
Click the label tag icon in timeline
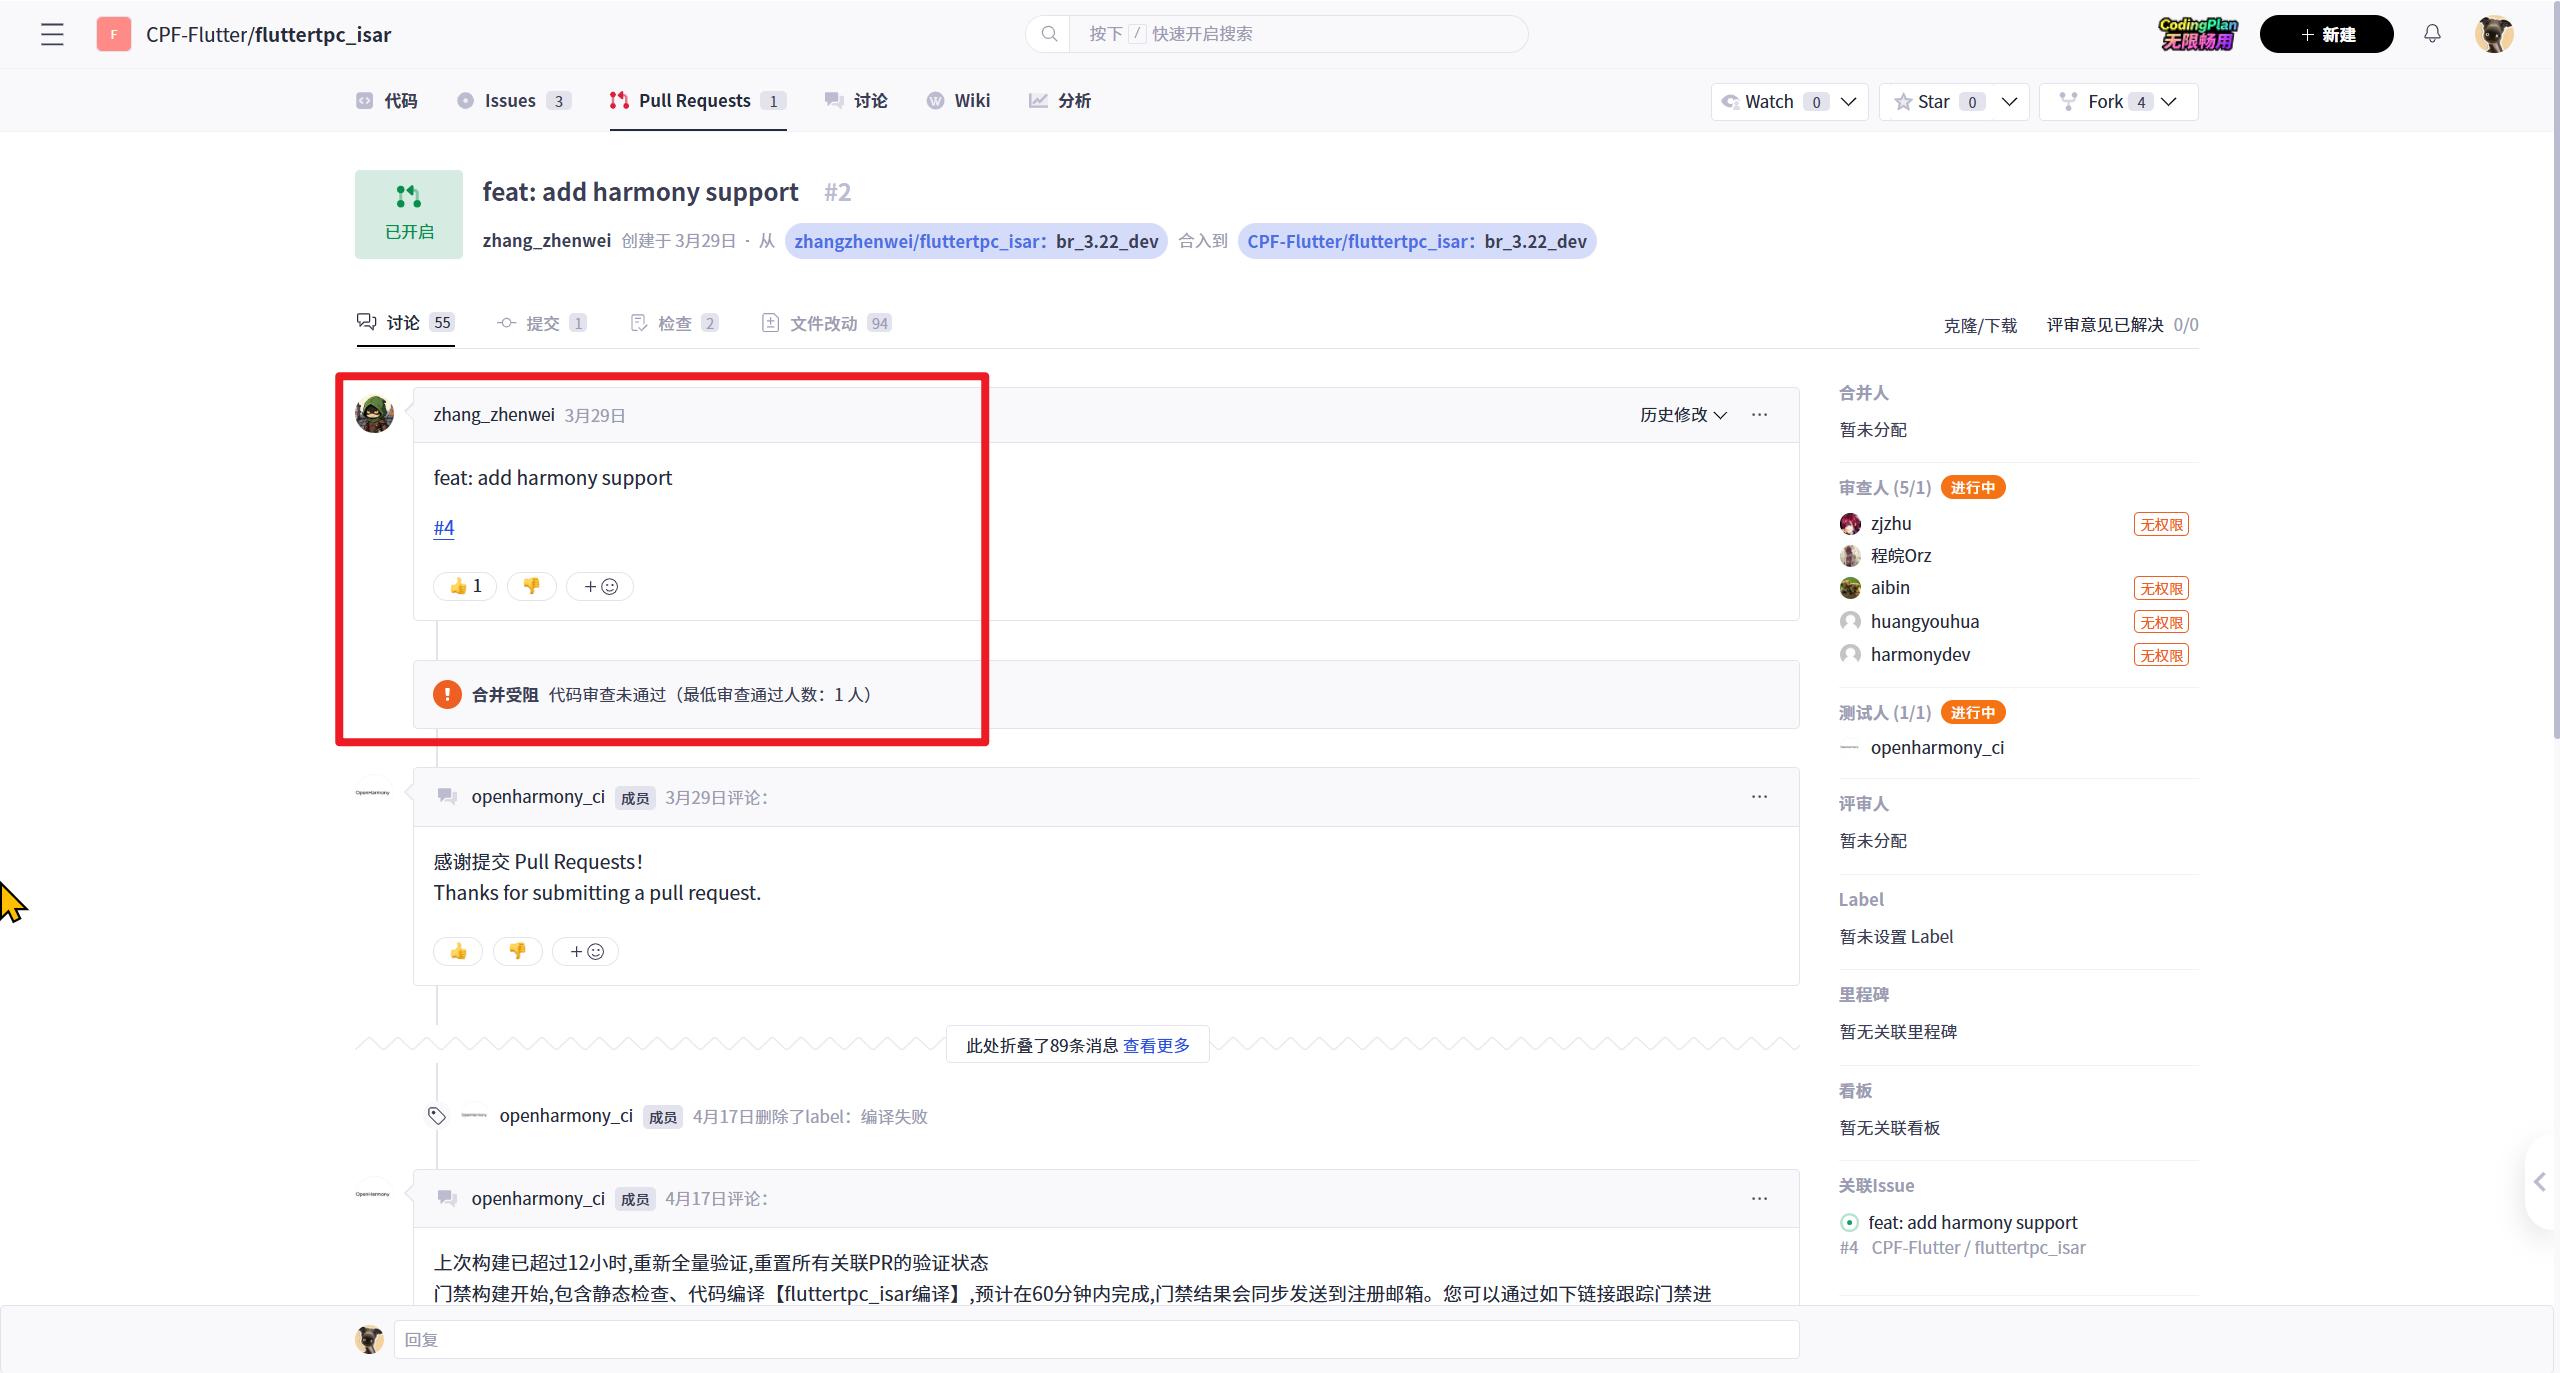437,1116
